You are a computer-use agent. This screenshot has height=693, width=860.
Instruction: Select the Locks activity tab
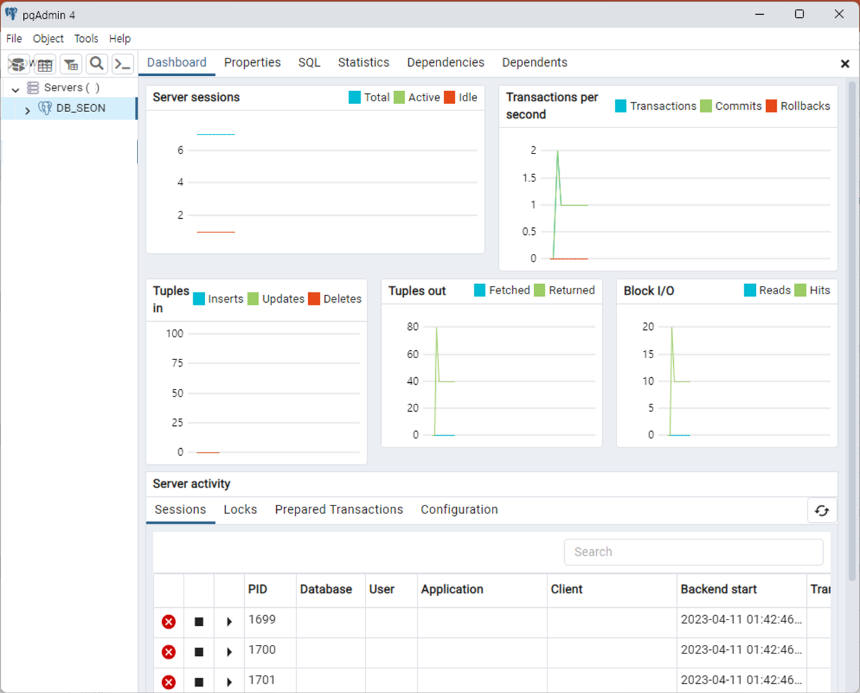click(240, 509)
